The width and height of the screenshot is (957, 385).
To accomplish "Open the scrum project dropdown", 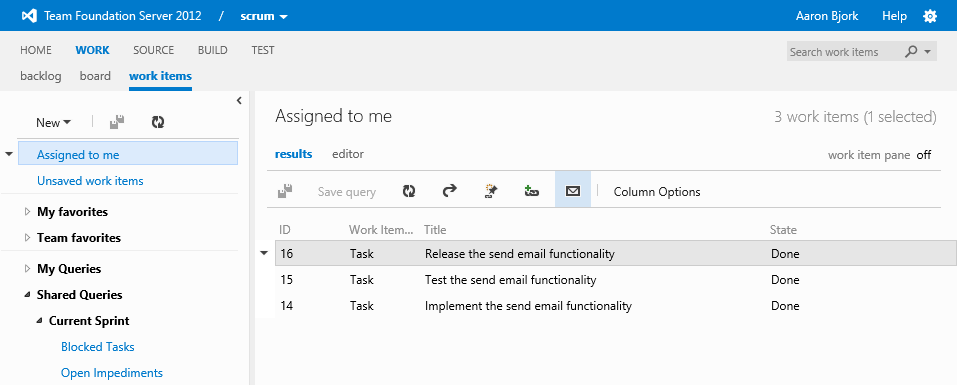I will click(x=264, y=16).
